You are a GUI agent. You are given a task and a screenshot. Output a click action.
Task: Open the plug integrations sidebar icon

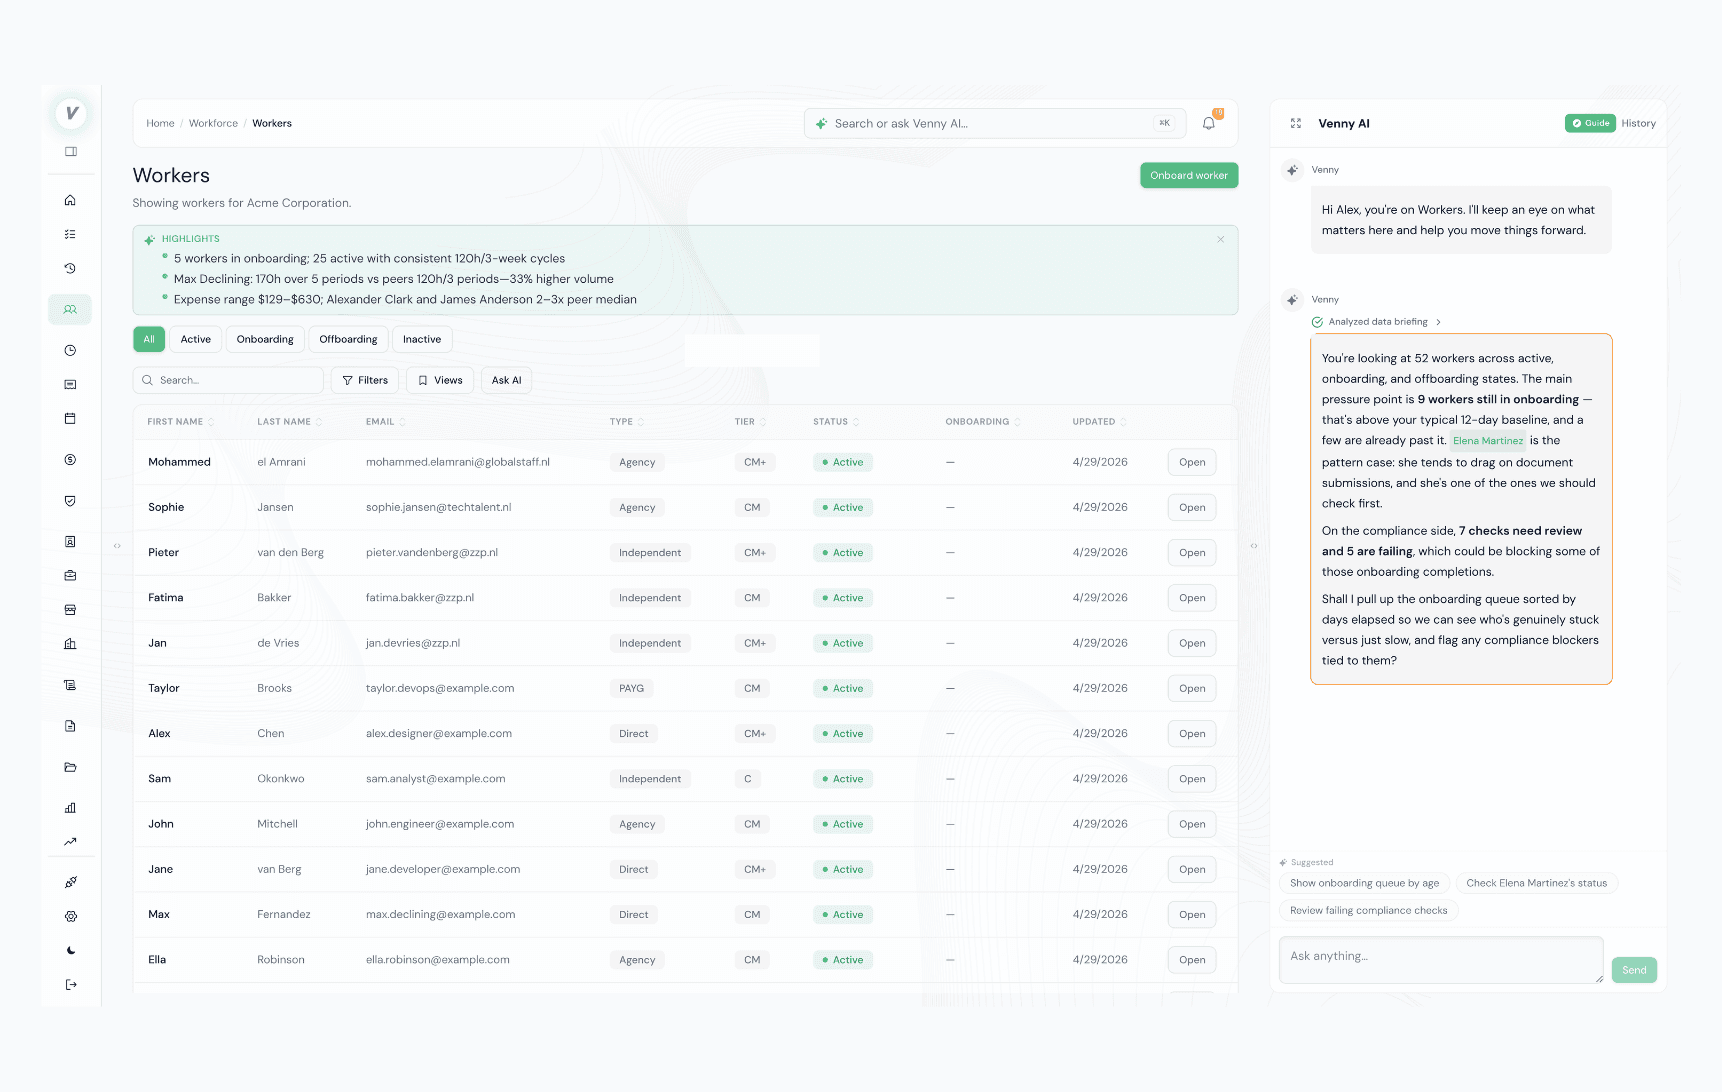[x=70, y=882]
